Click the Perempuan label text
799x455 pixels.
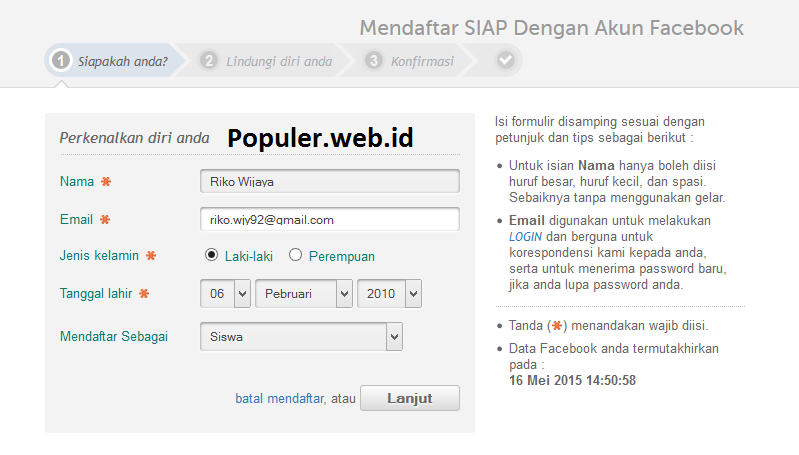[342, 256]
